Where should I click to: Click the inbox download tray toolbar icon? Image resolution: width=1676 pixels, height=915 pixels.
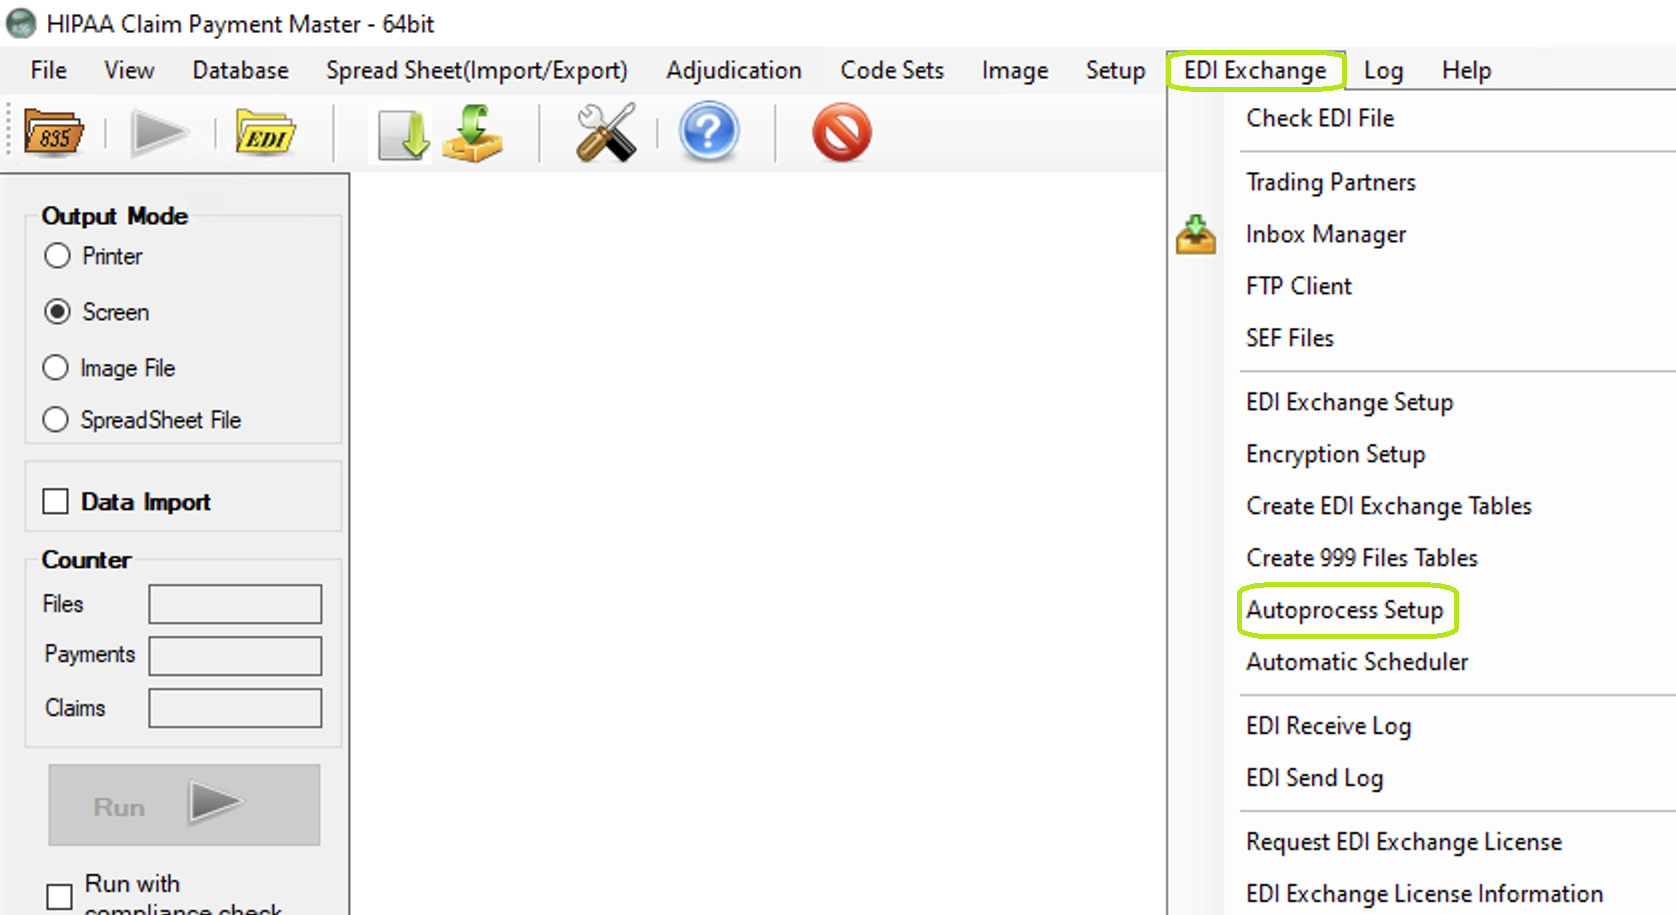(473, 133)
